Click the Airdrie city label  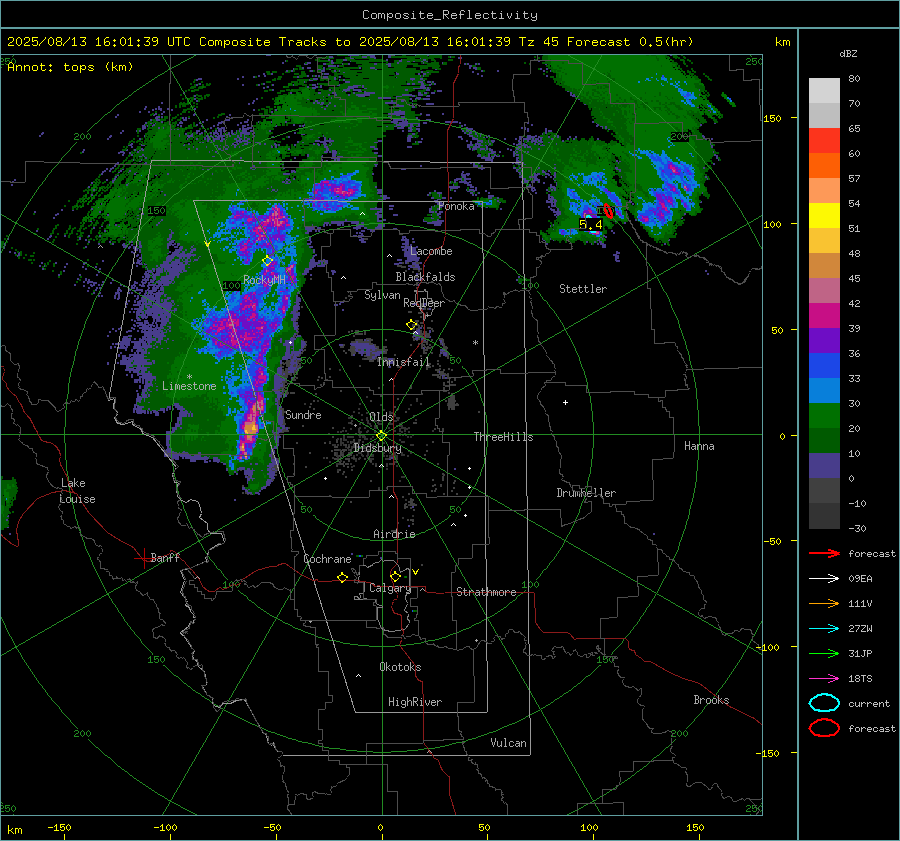[394, 534]
